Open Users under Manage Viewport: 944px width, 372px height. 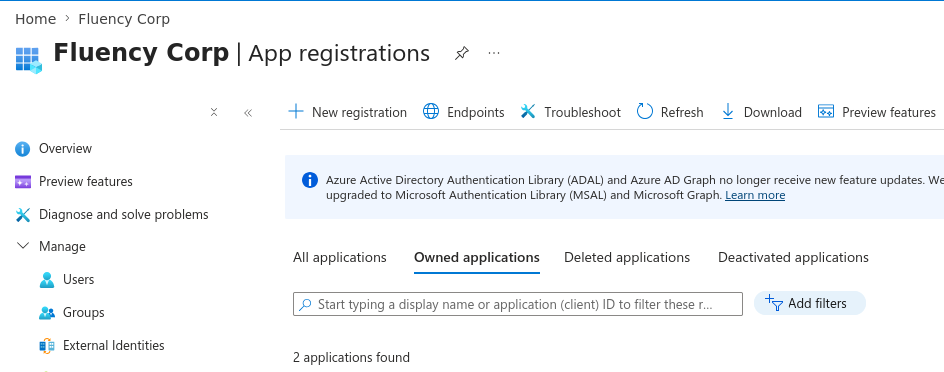coord(78,279)
